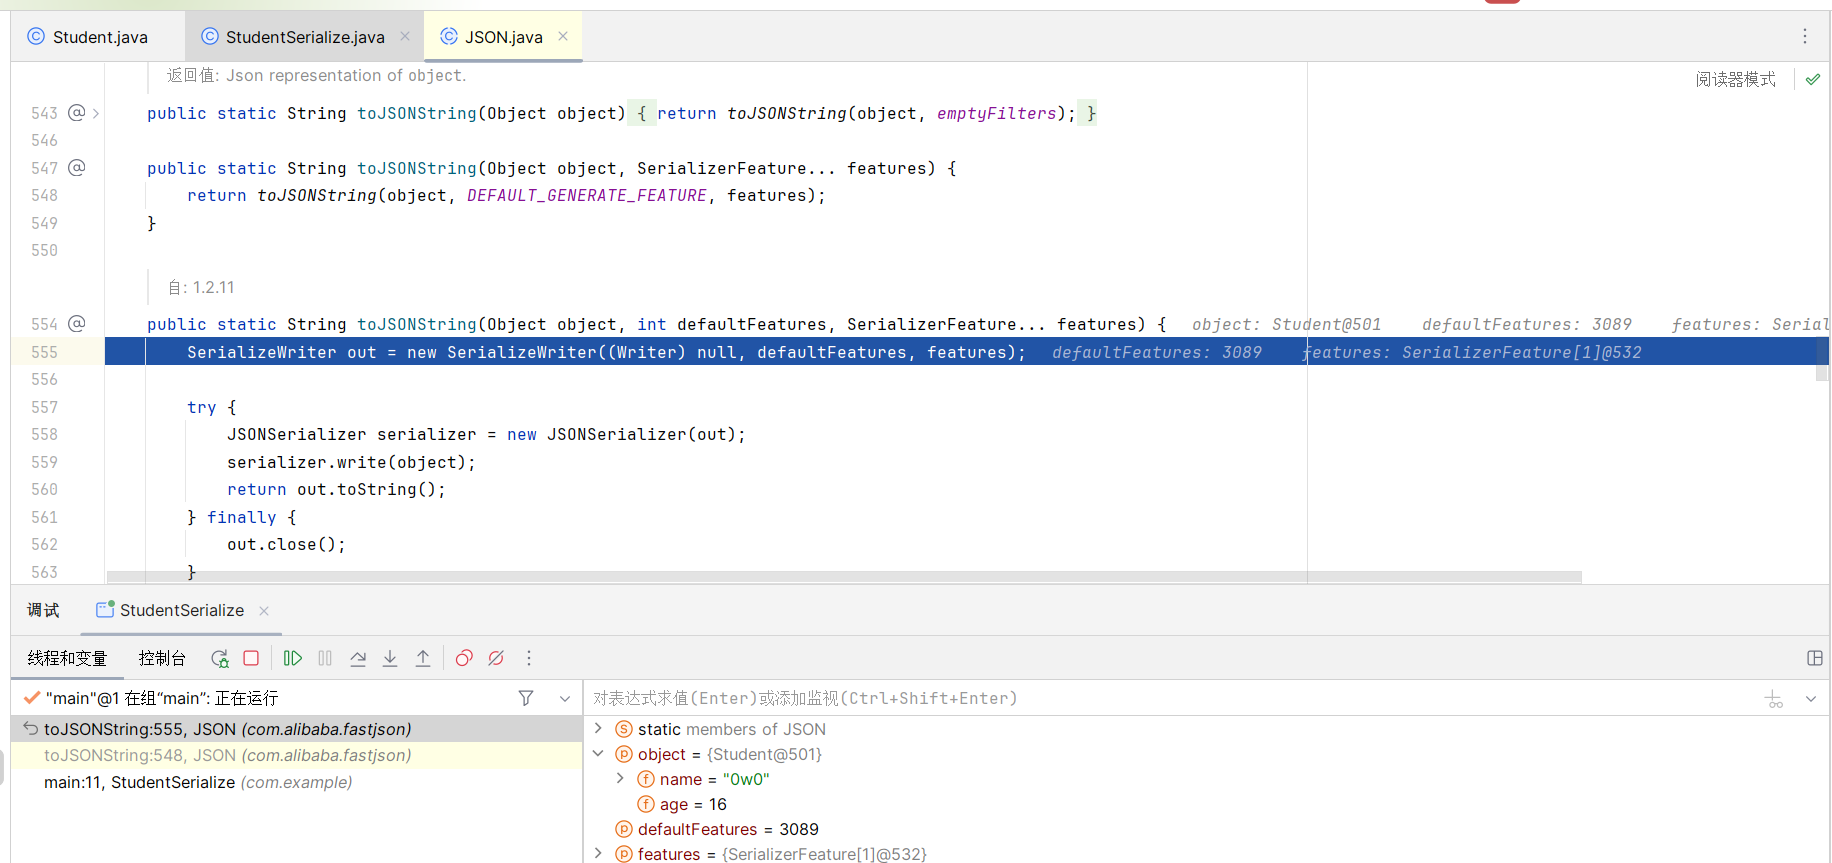This screenshot has height=863, width=1832.
Task: Click the line 554 gutter @ icon
Action: 77,324
